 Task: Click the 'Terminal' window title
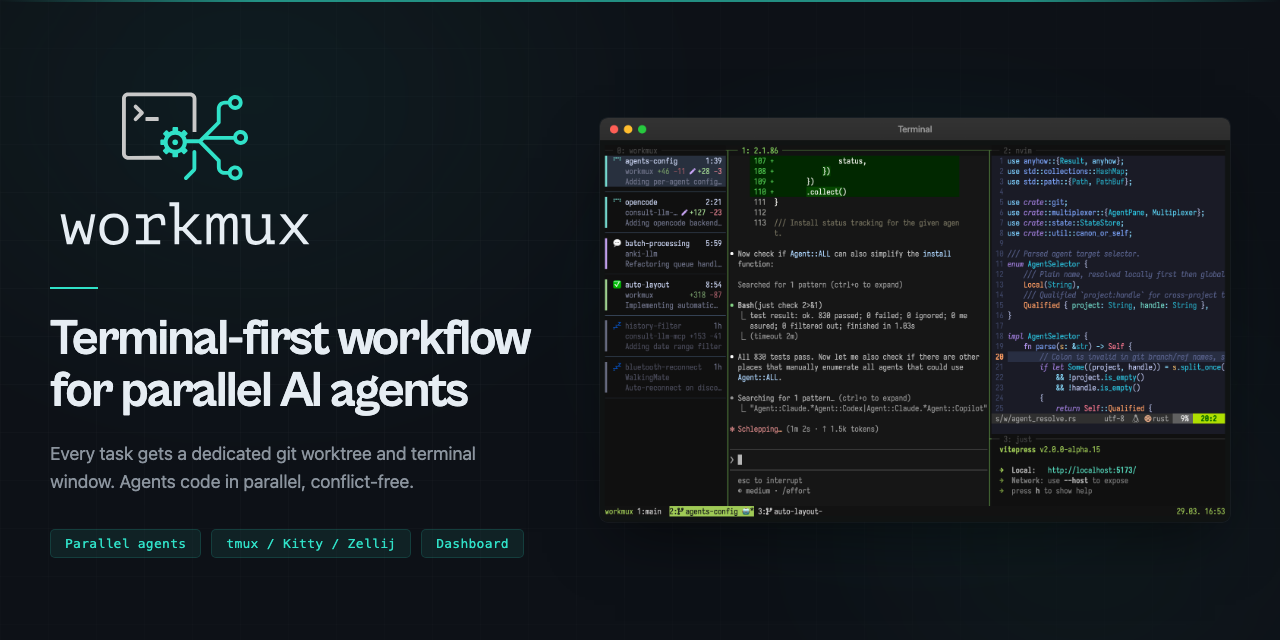coord(915,129)
